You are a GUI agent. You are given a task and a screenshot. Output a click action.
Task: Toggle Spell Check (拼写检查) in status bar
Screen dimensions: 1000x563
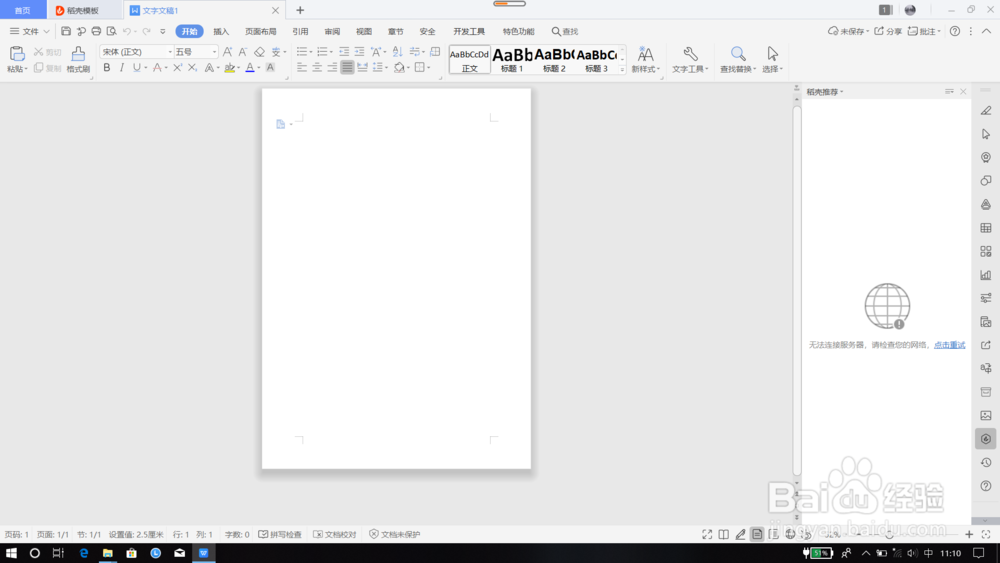pos(280,534)
